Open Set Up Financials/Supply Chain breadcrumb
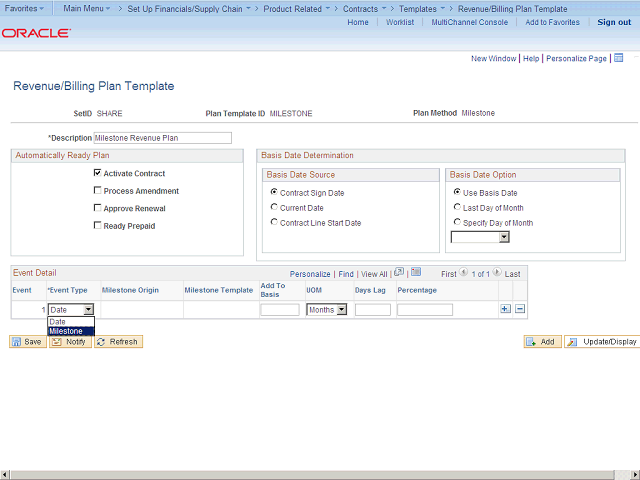 189,9
